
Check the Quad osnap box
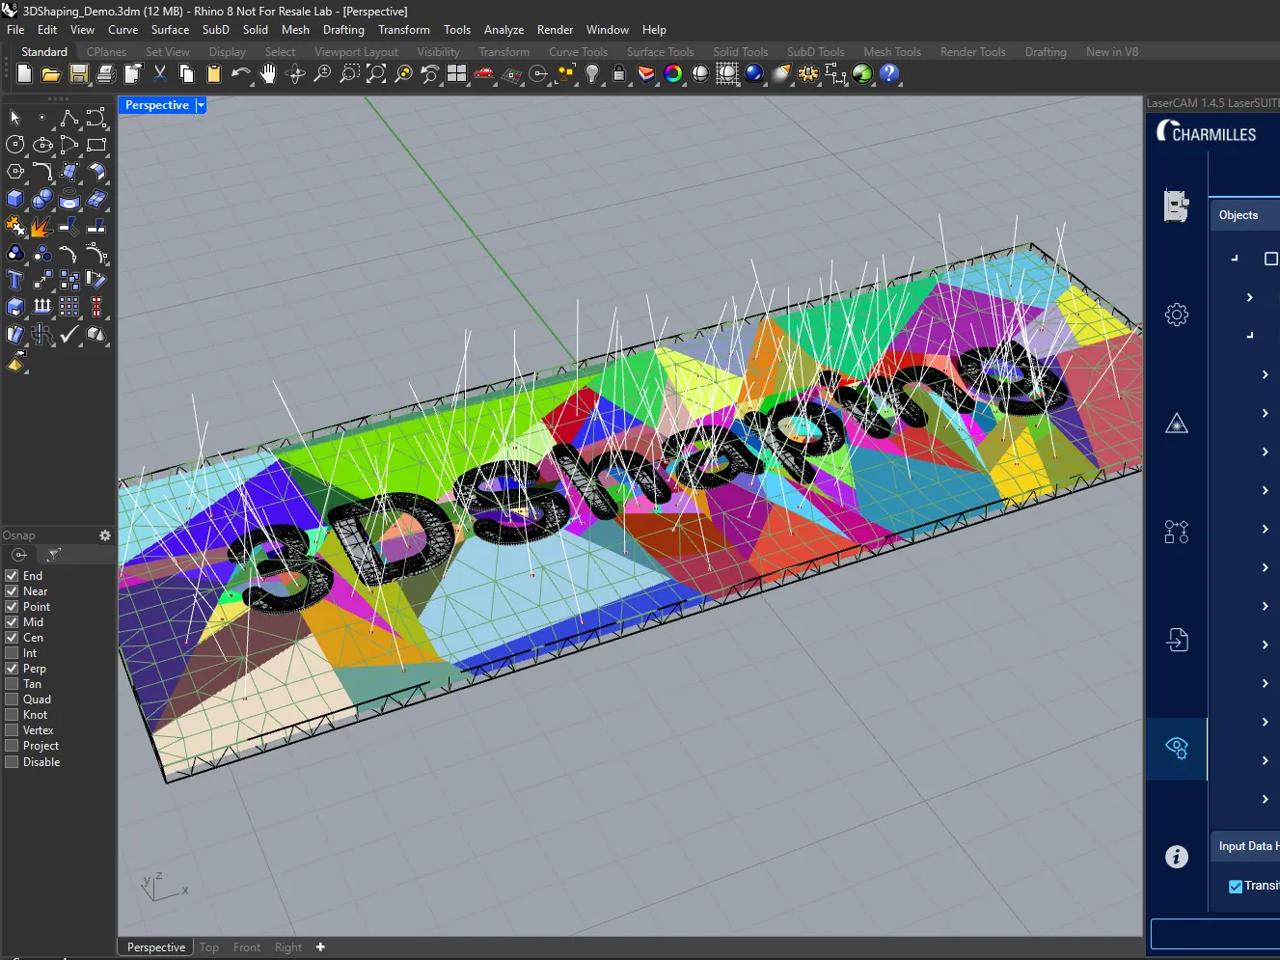12,700
